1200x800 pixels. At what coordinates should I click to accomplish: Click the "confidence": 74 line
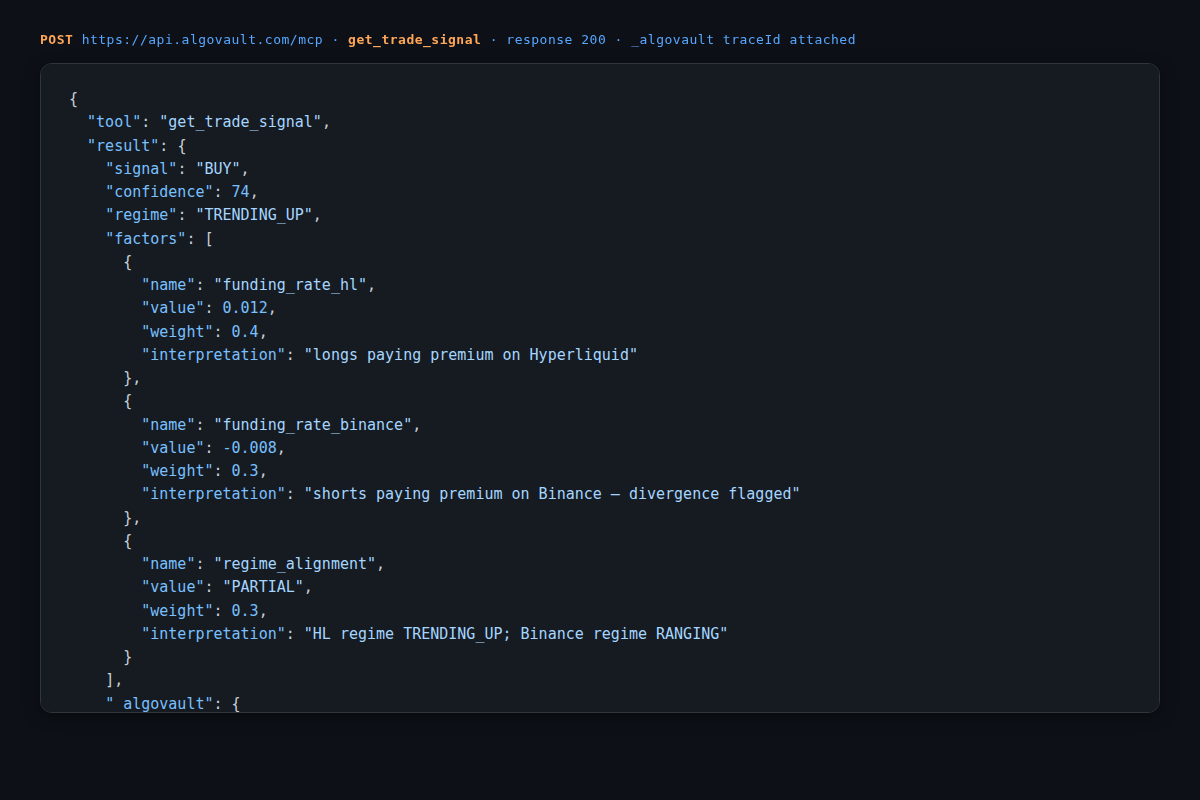coord(182,191)
